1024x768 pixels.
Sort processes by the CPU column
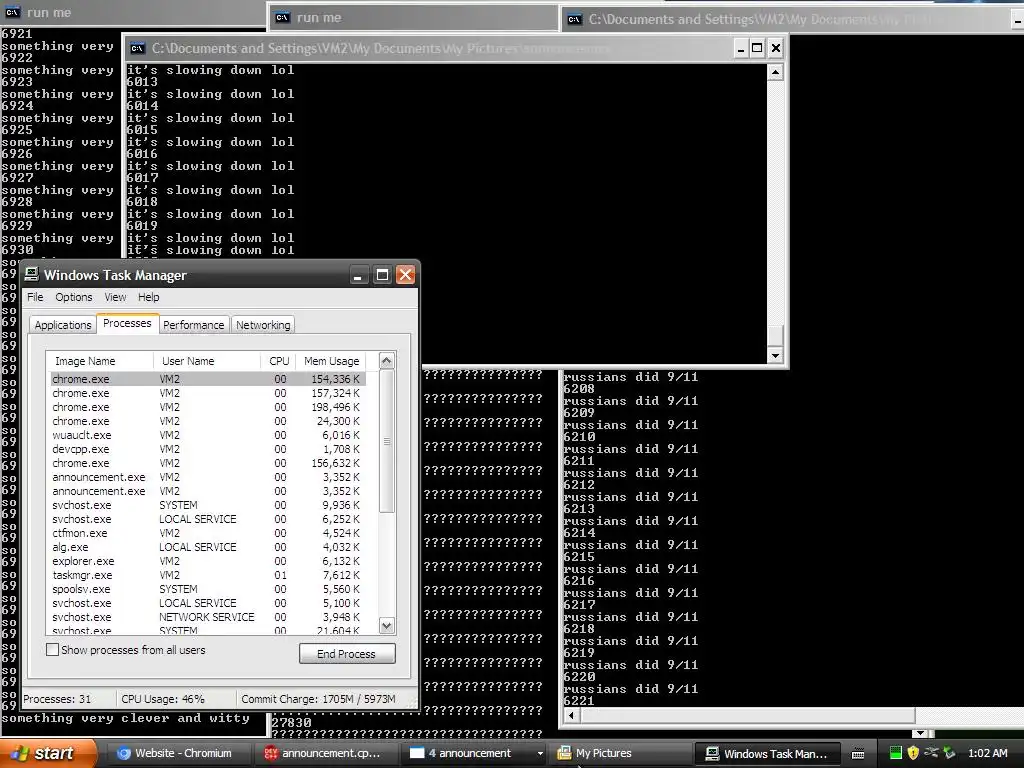pyautogui.click(x=279, y=361)
